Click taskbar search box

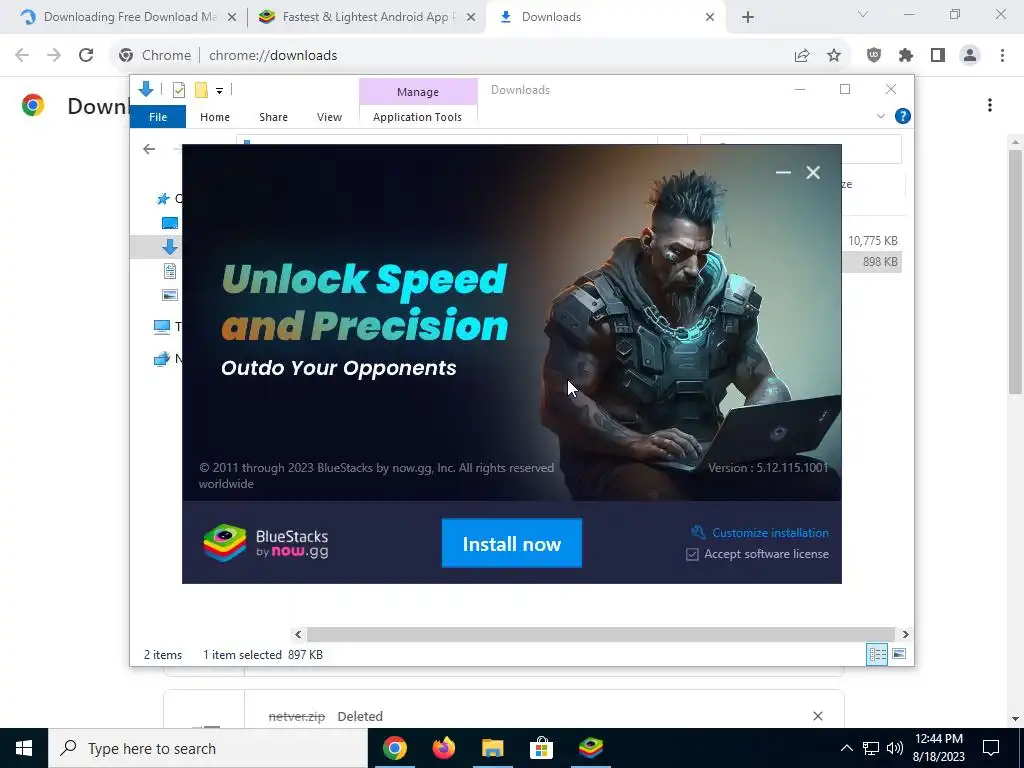tap(208, 748)
